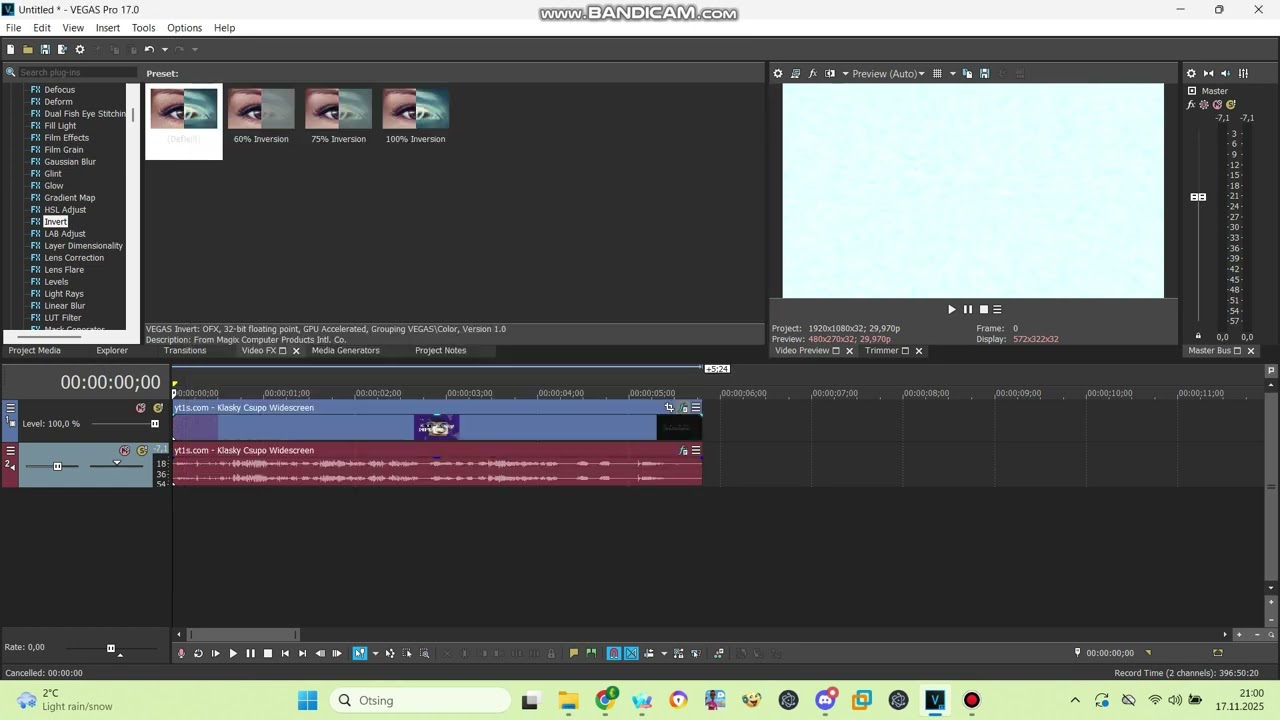Click Record button in transport bar
The height and width of the screenshot is (720, 1280).
[x=181, y=653]
